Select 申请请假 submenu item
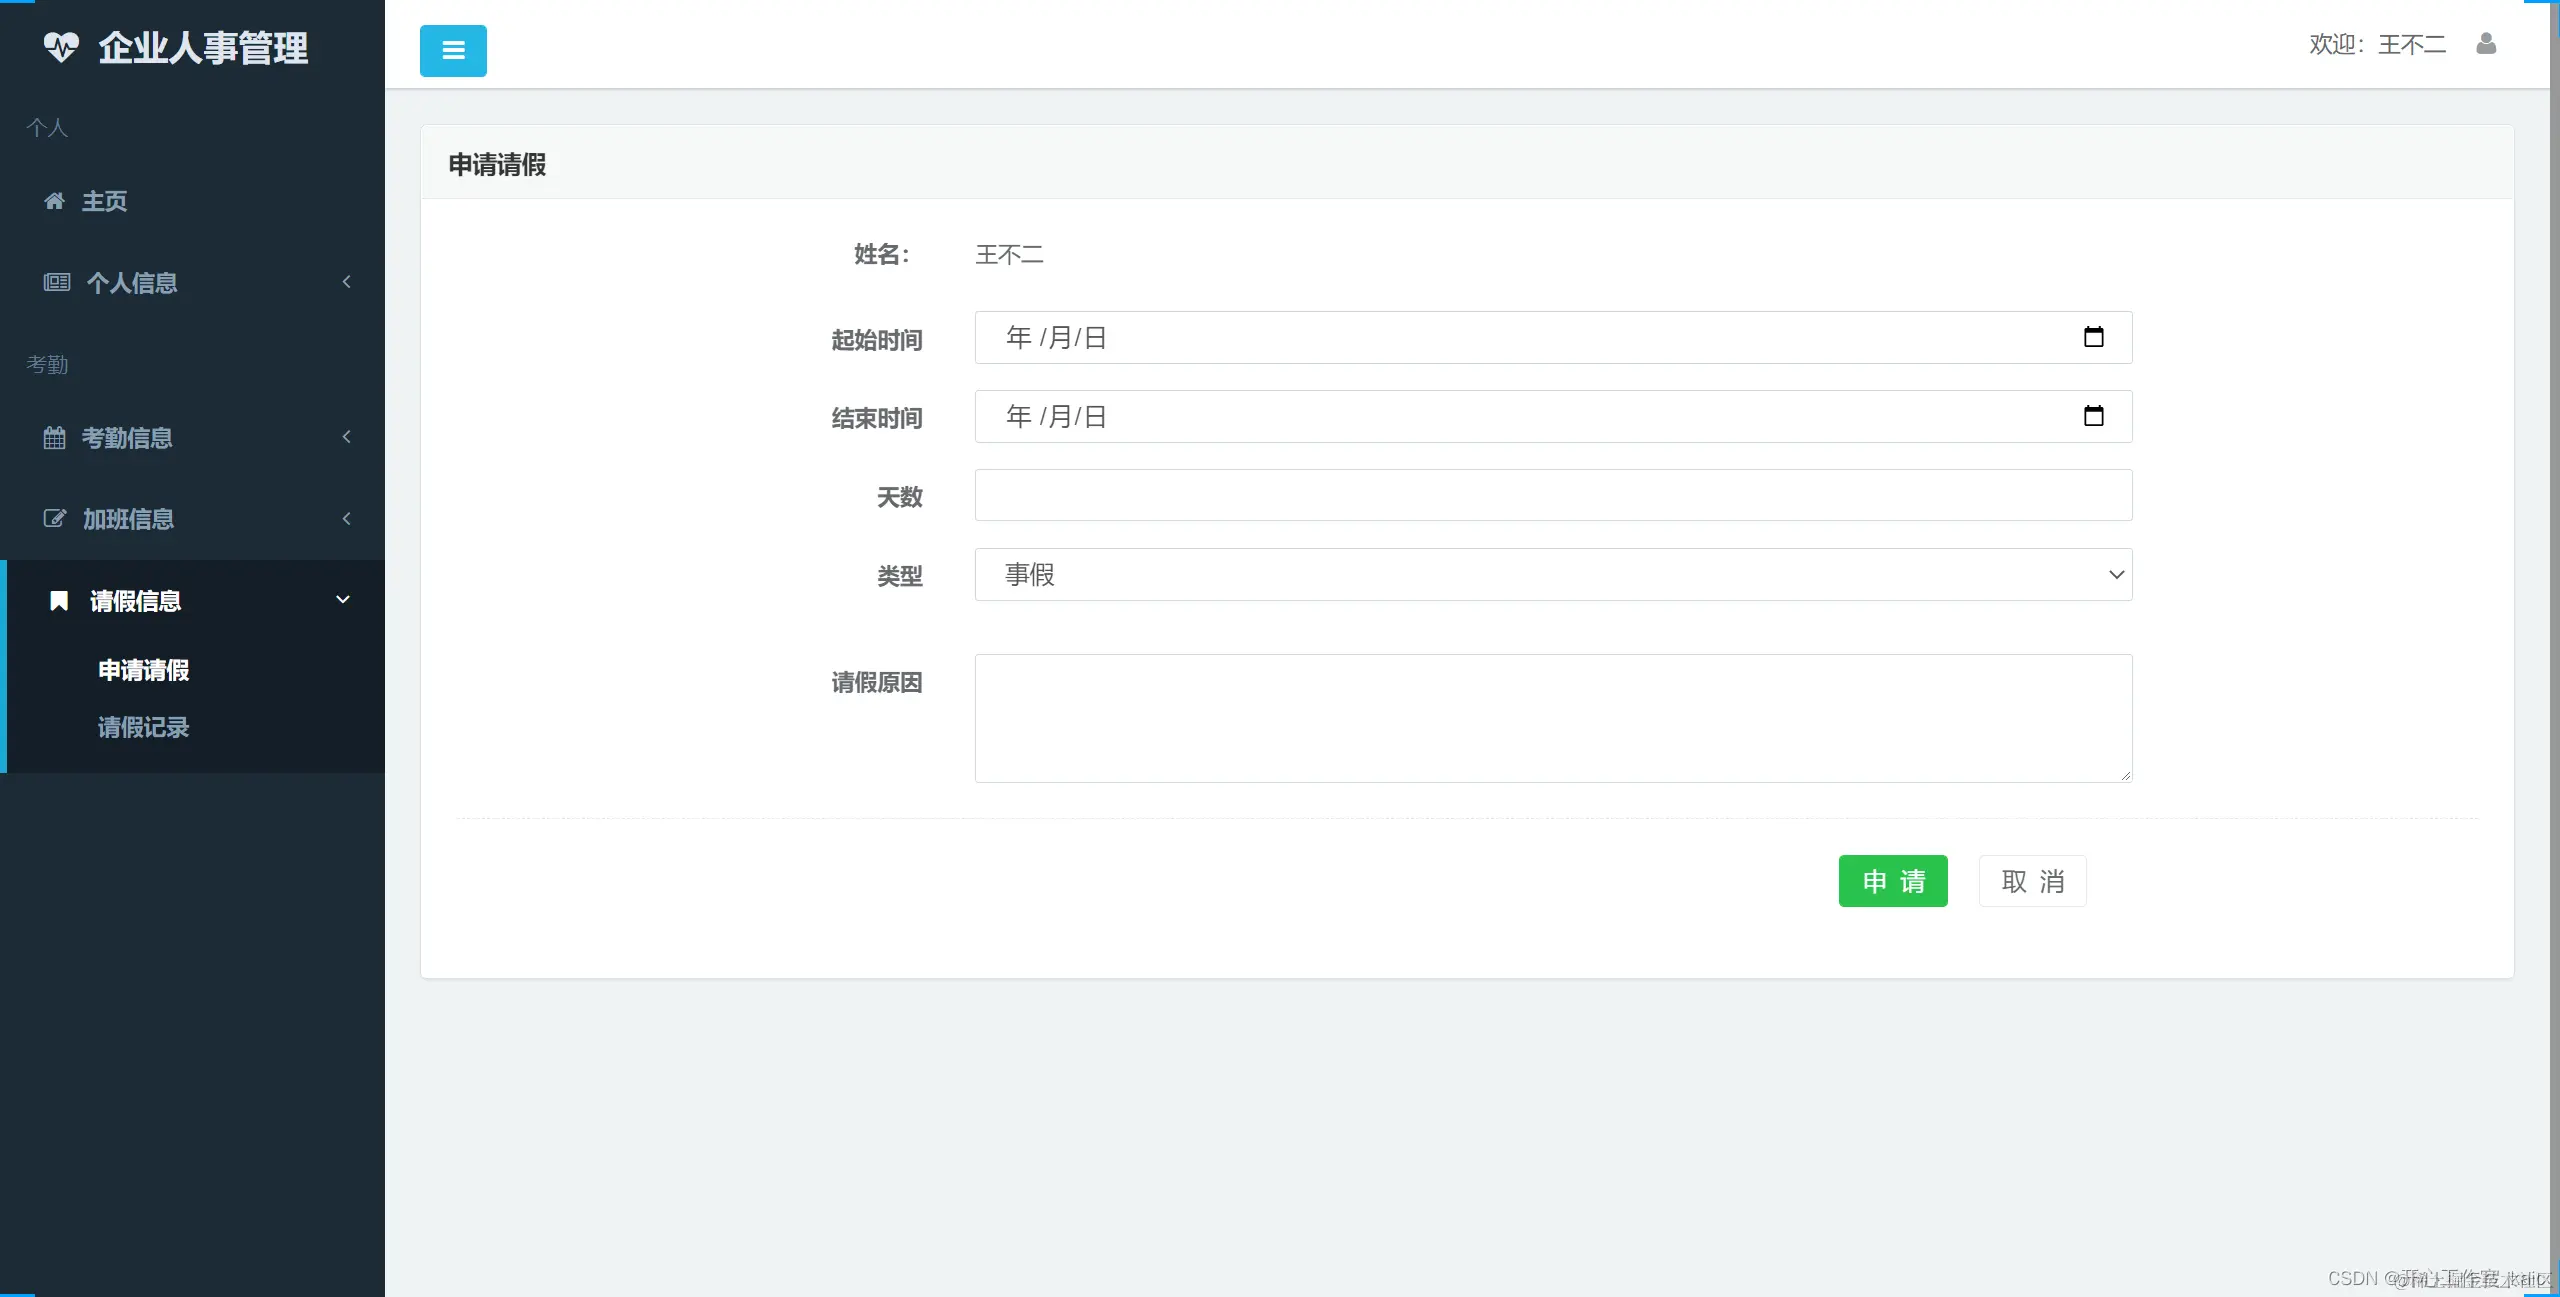The height and width of the screenshot is (1297, 2560). (144, 670)
